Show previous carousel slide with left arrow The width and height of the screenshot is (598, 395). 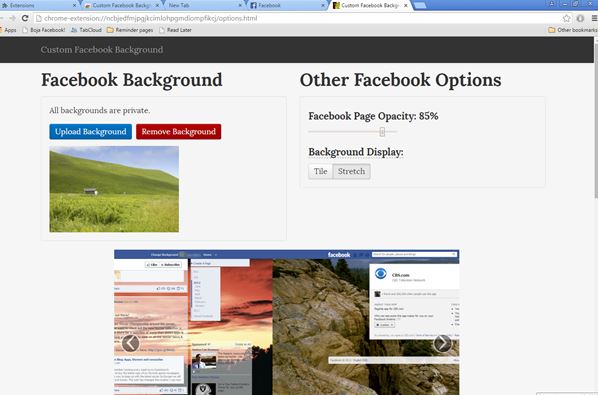(130, 343)
